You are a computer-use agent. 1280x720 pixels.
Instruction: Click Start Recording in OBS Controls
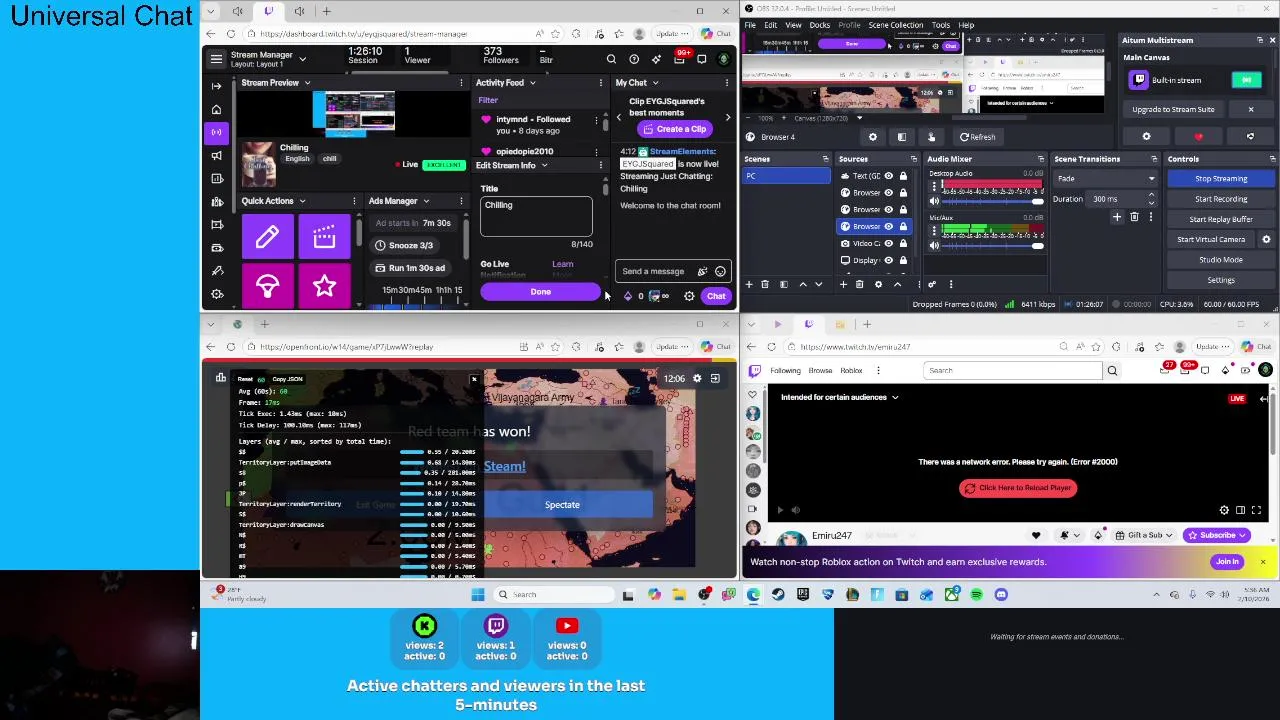[1221, 199]
